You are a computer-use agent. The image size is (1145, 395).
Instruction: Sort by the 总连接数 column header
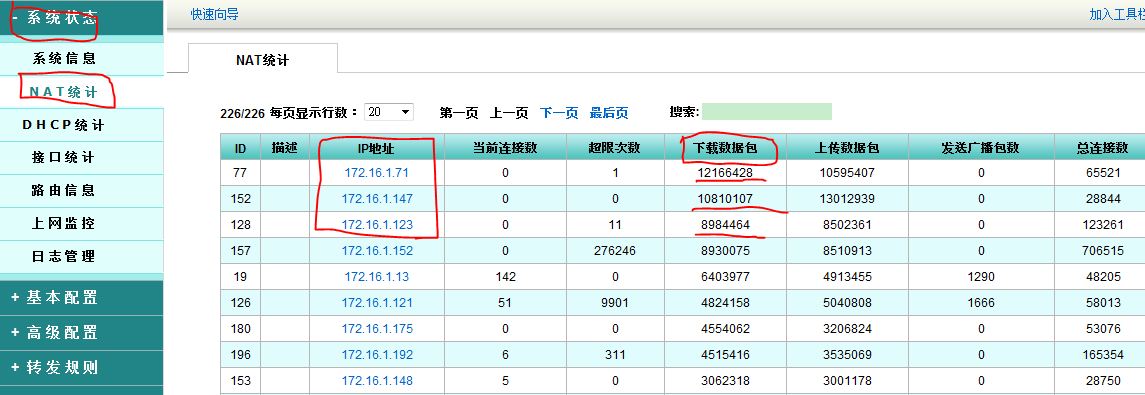tap(1103, 148)
